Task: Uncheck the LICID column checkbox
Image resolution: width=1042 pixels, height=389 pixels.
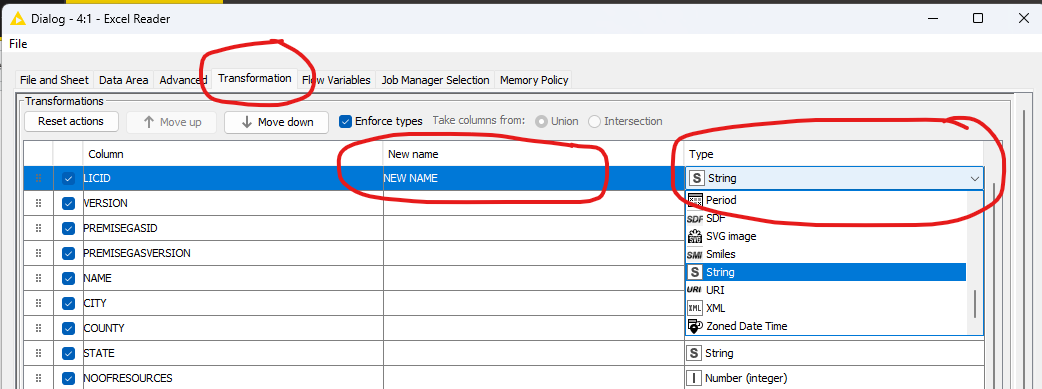Action: pyautogui.click(x=68, y=178)
